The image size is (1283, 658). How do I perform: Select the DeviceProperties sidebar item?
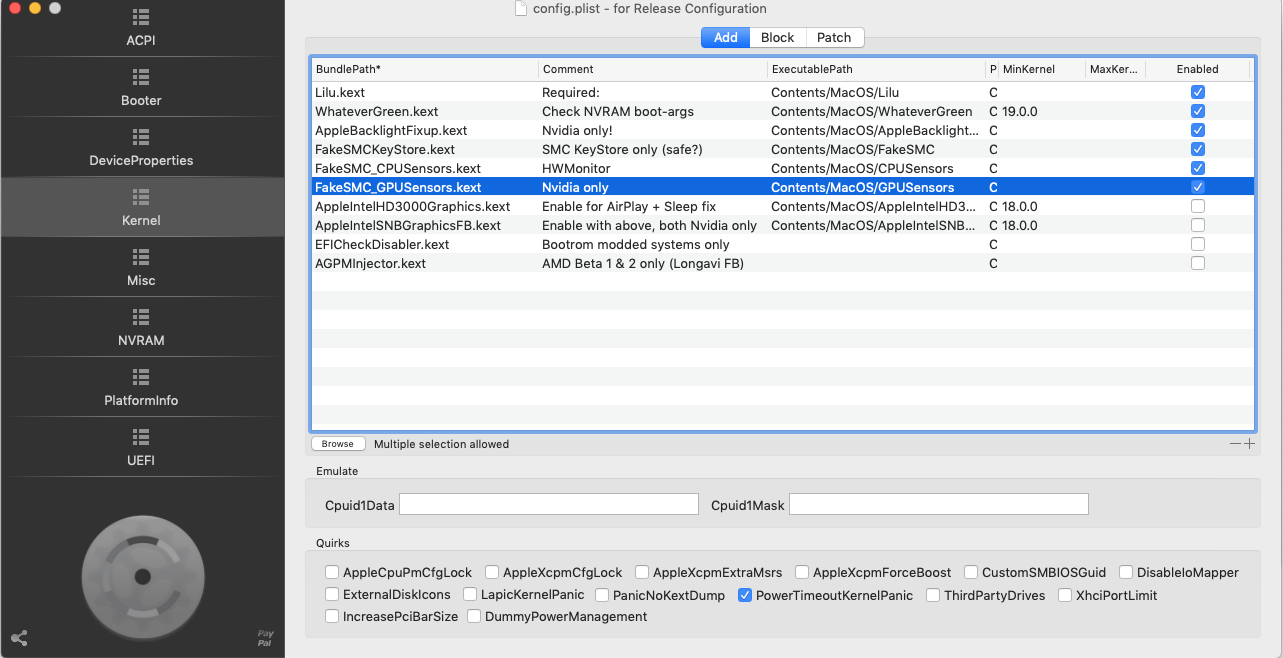pos(141,148)
